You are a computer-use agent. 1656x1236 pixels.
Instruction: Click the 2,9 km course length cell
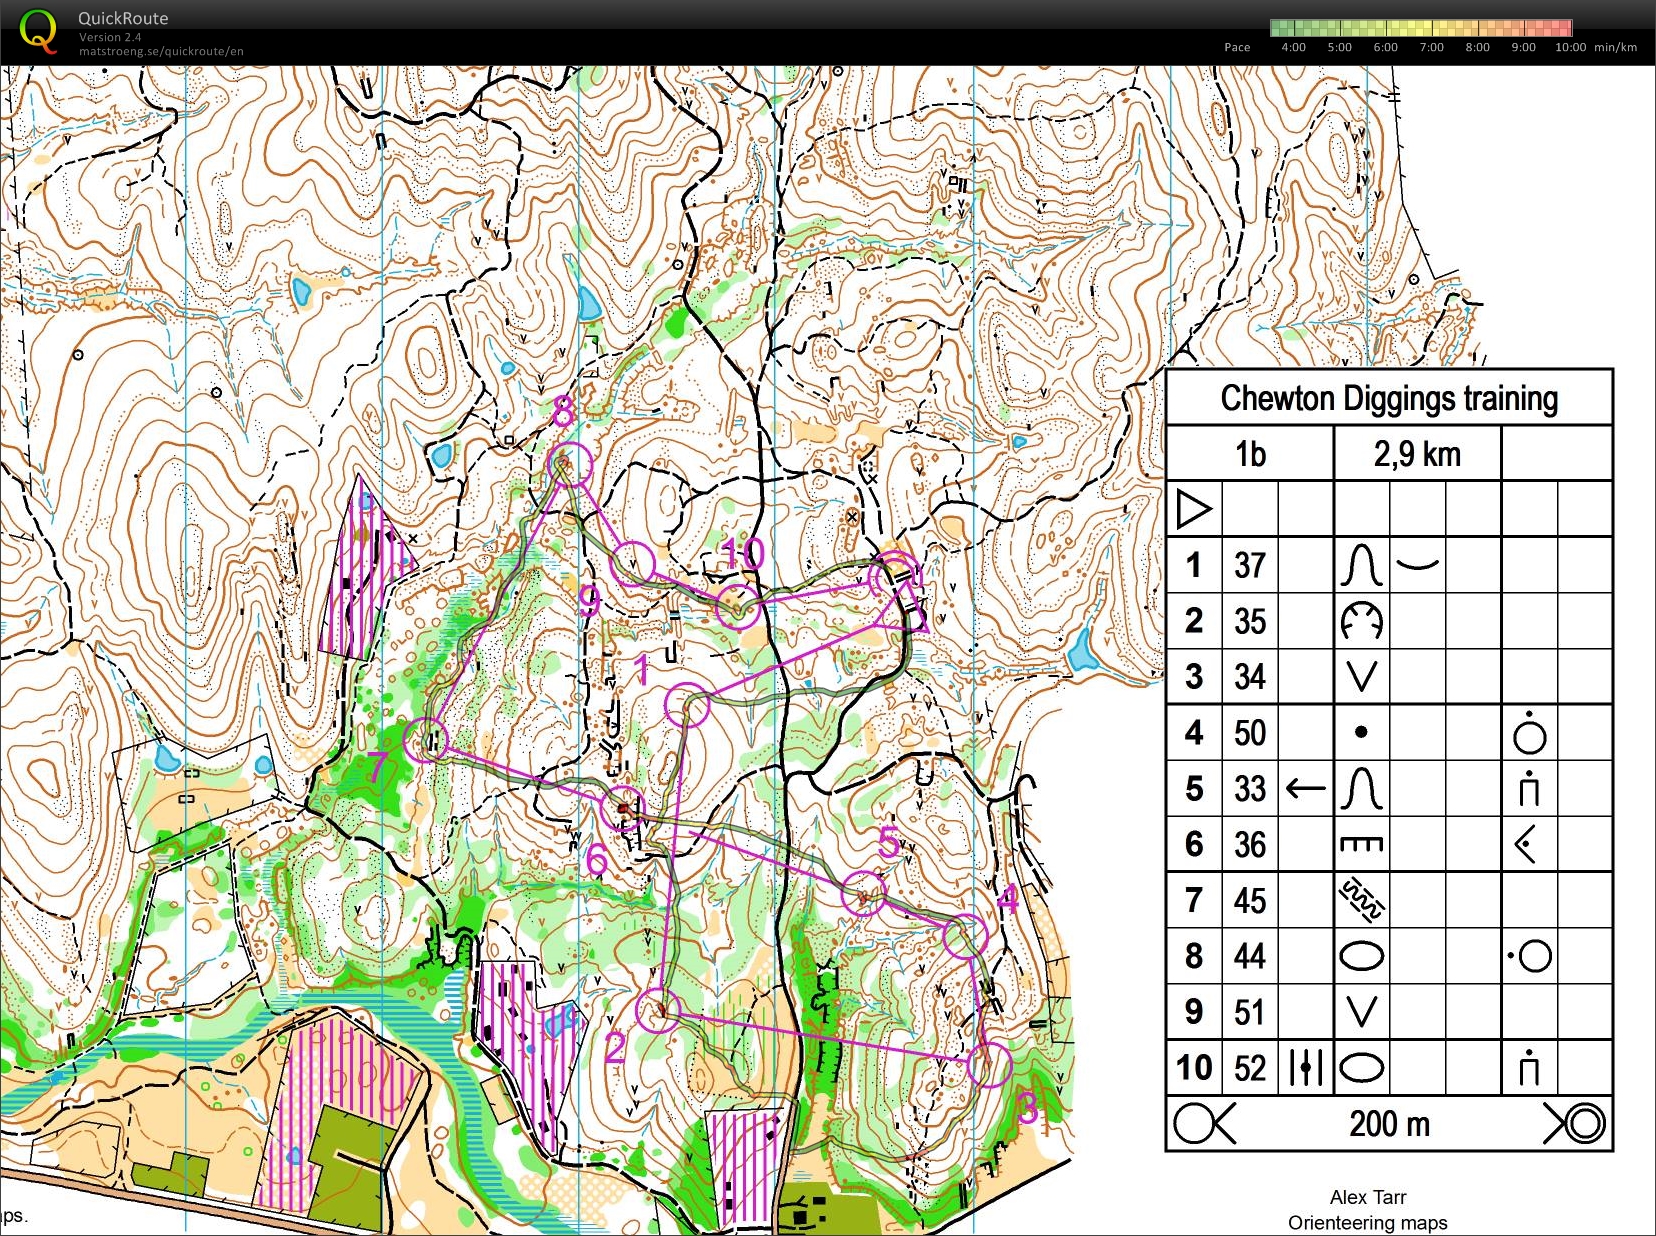tap(1415, 453)
